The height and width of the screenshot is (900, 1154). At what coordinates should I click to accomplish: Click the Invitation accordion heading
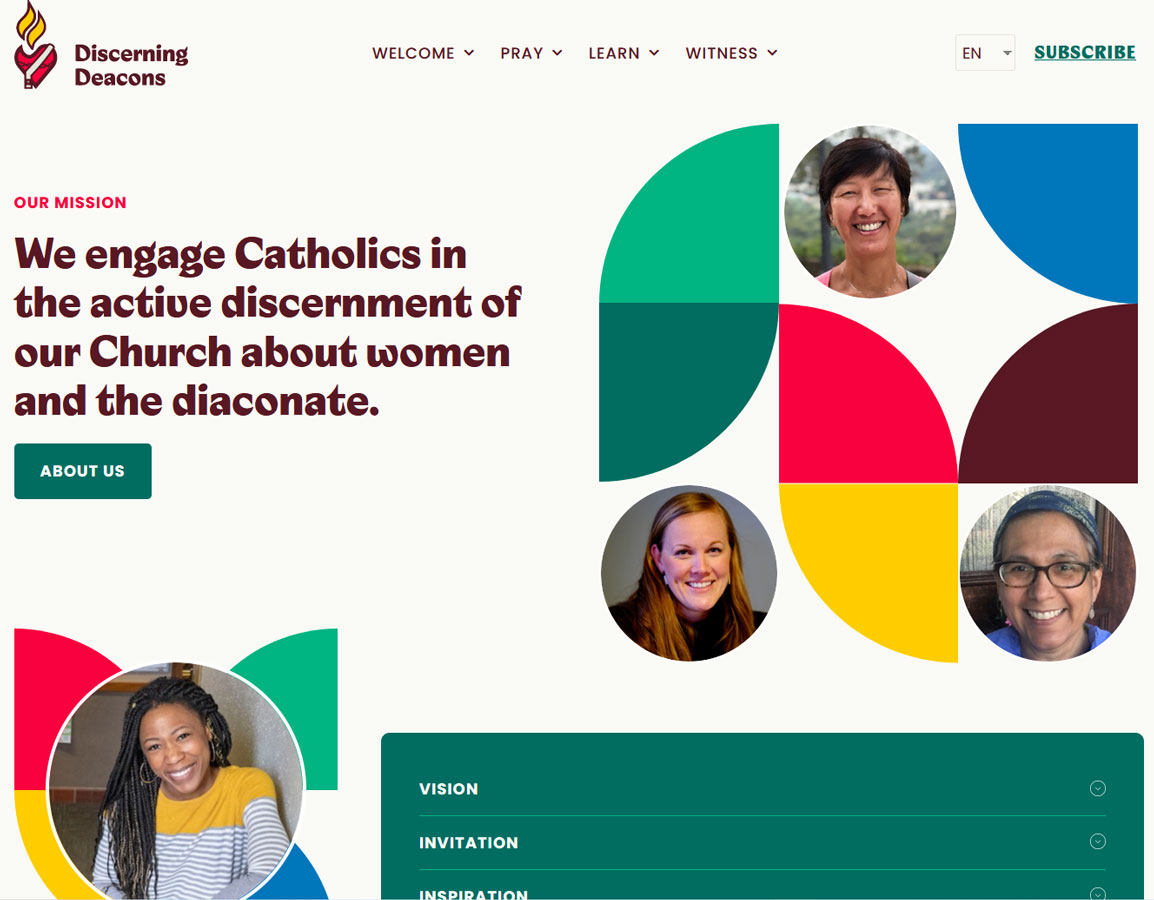point(468,843)
